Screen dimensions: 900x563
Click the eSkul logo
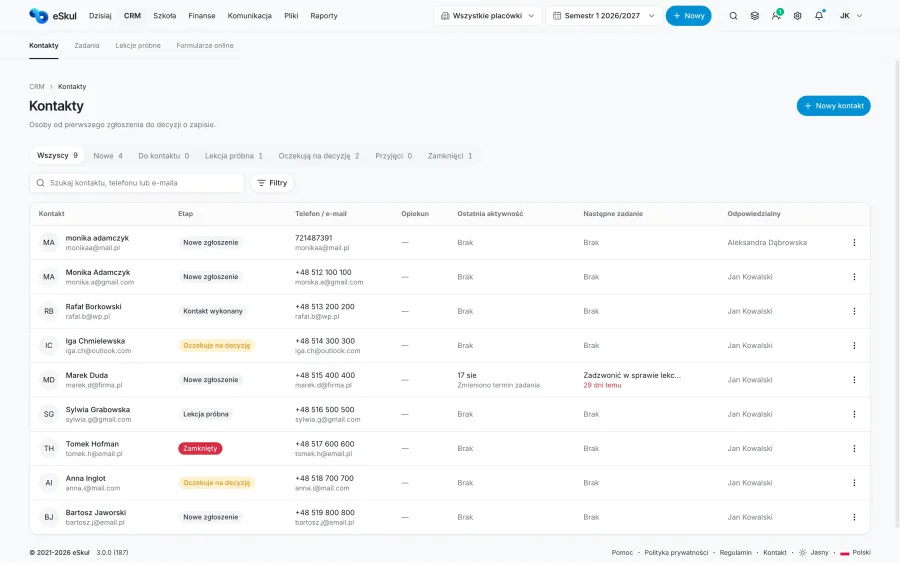click(x=53, y=15)
